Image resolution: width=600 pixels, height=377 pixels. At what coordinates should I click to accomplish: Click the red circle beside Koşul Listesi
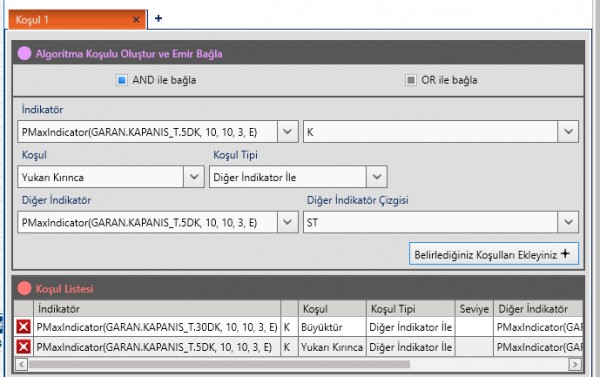pyautogui.click(x=24, y=288)
